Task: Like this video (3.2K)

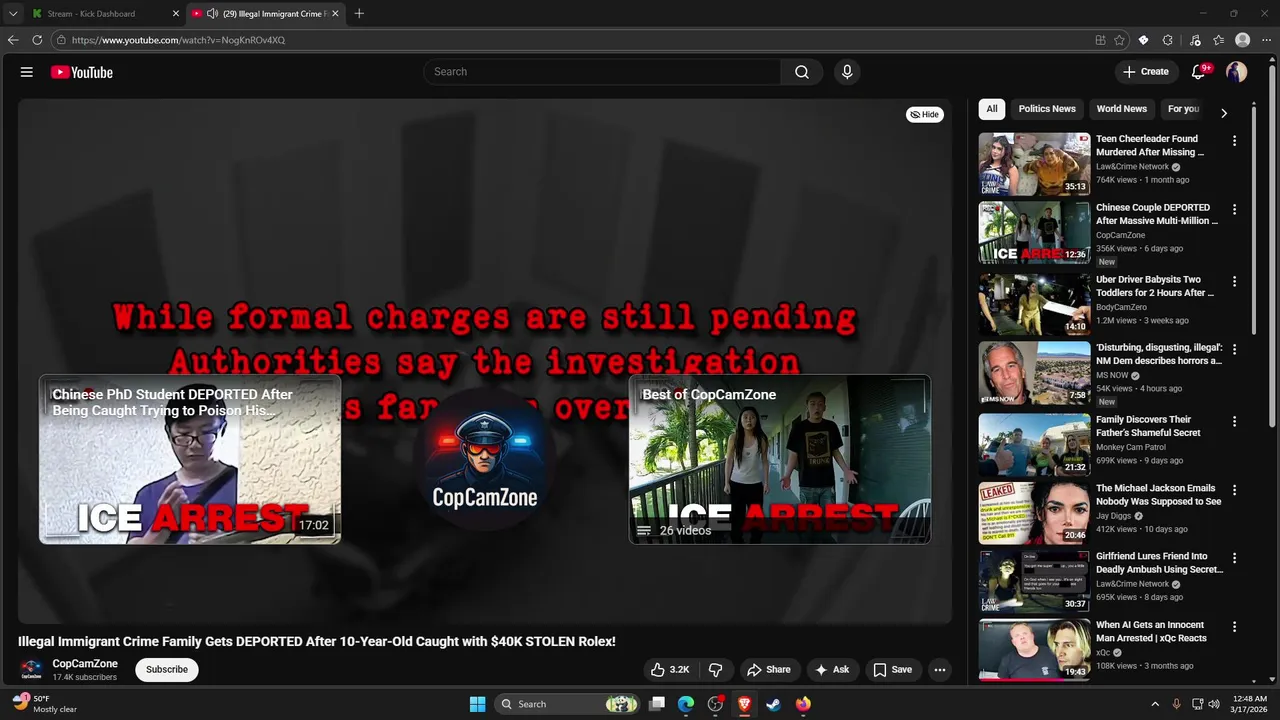Action: [x=670, y=670]
